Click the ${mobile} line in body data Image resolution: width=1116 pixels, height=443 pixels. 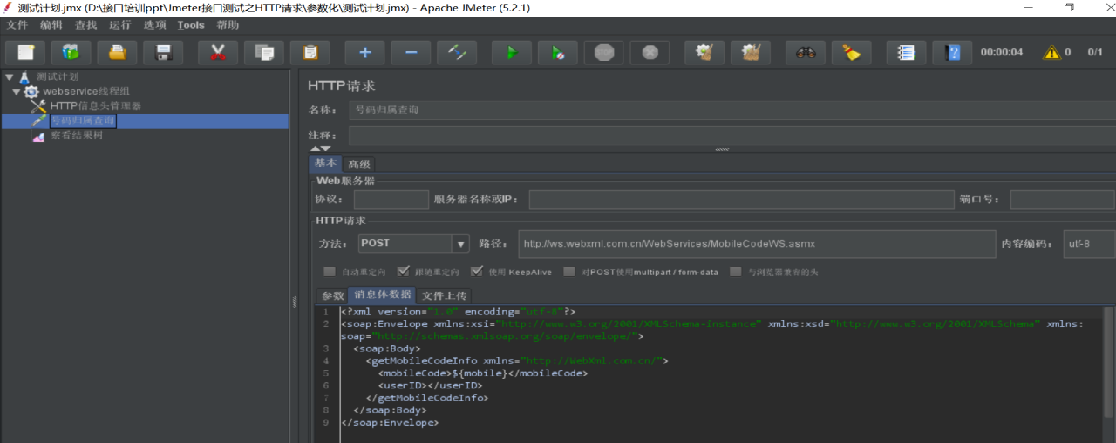(483, 372)
